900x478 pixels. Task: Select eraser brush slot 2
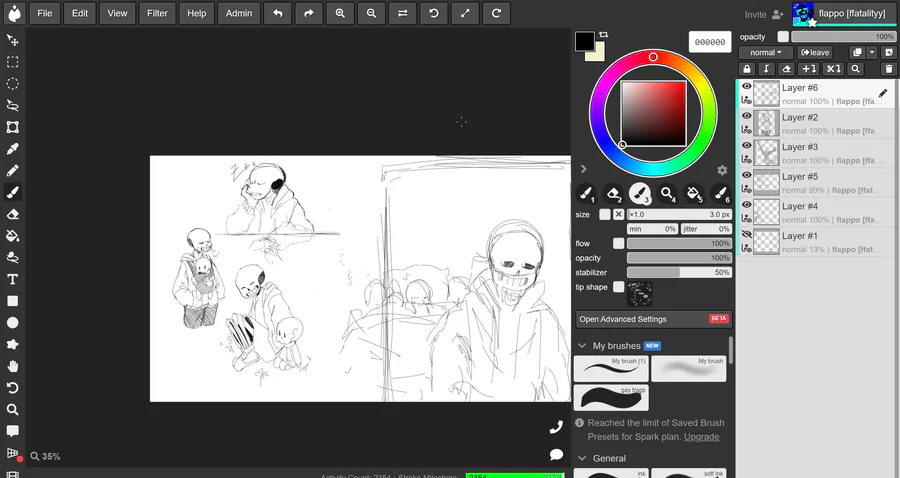pos(613,194)
